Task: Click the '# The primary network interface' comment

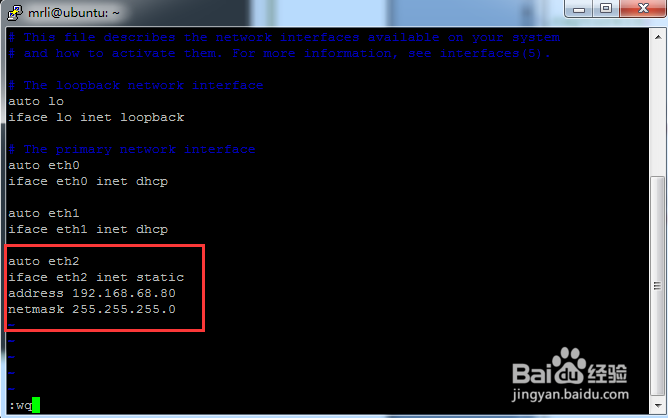Action: pyautogui.click(x=132, y=150)
